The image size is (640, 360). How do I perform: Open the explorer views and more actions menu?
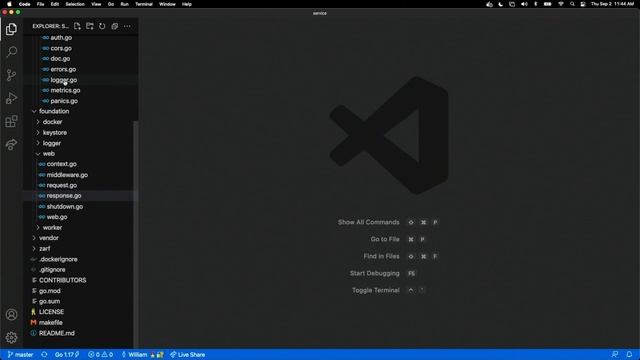point(127,26)
